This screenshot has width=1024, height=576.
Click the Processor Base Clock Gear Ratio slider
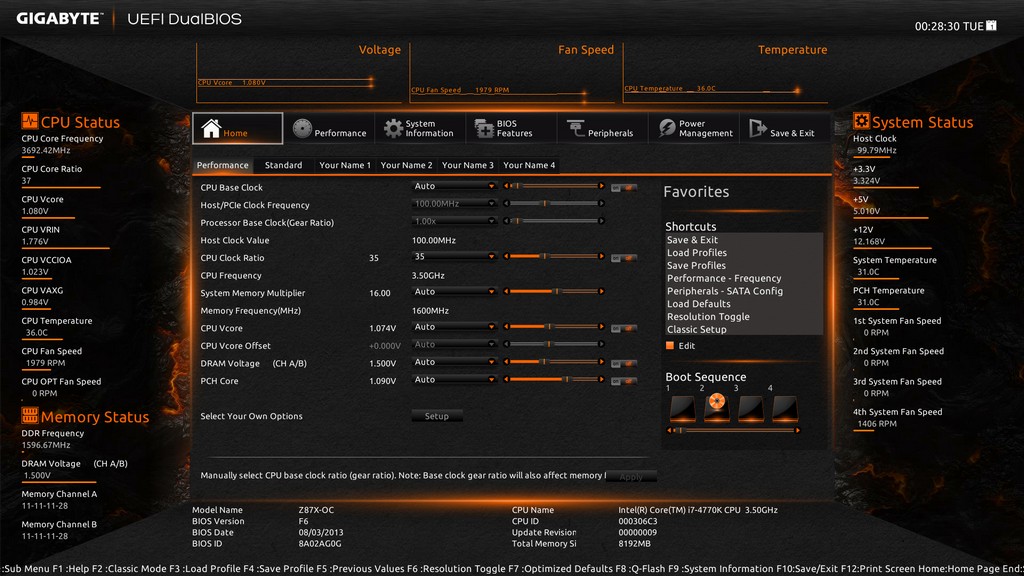pos(554,221)
